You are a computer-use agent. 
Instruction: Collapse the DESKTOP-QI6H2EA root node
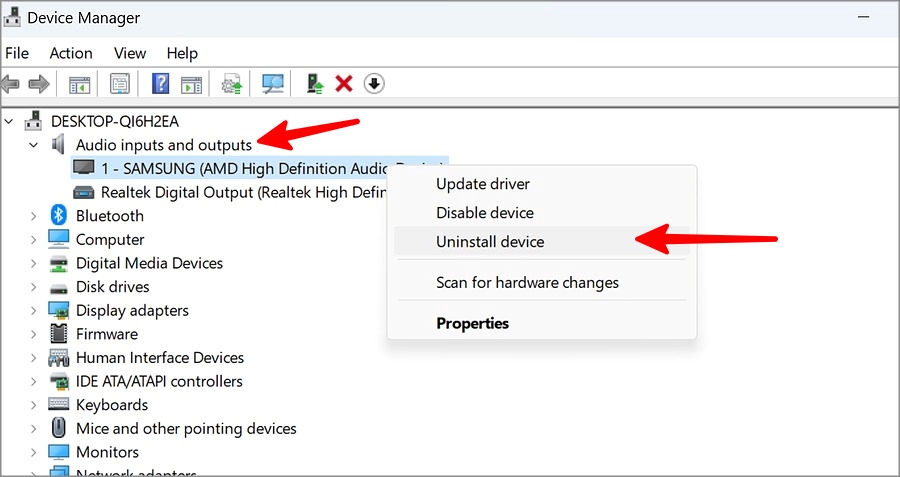9,121
